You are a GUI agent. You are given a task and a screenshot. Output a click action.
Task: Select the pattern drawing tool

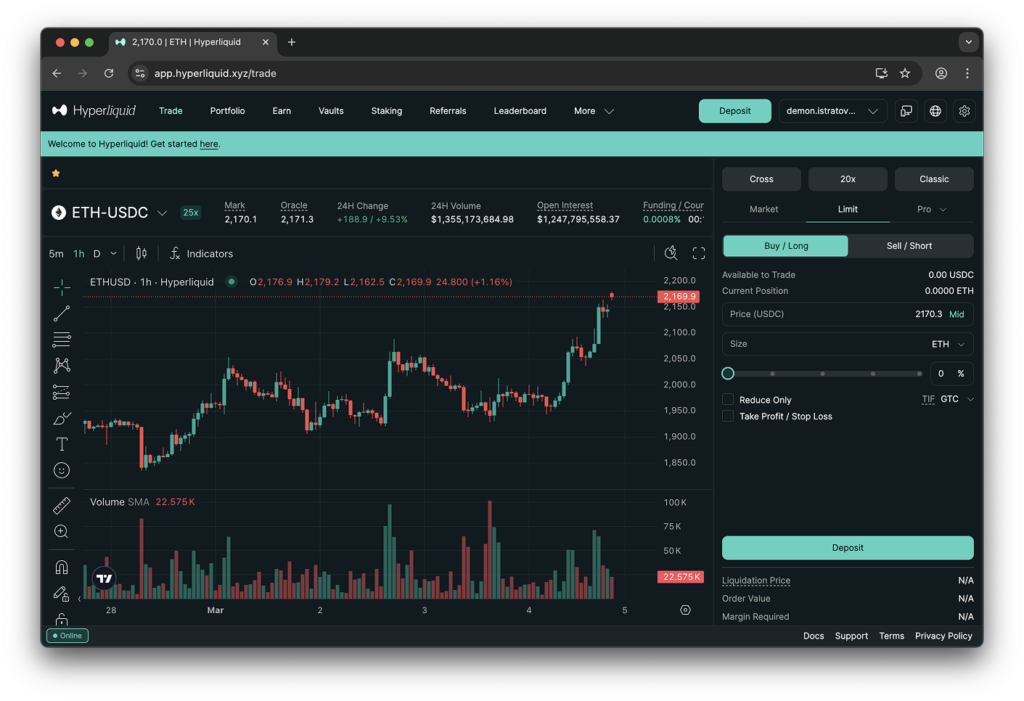point(61,365)
